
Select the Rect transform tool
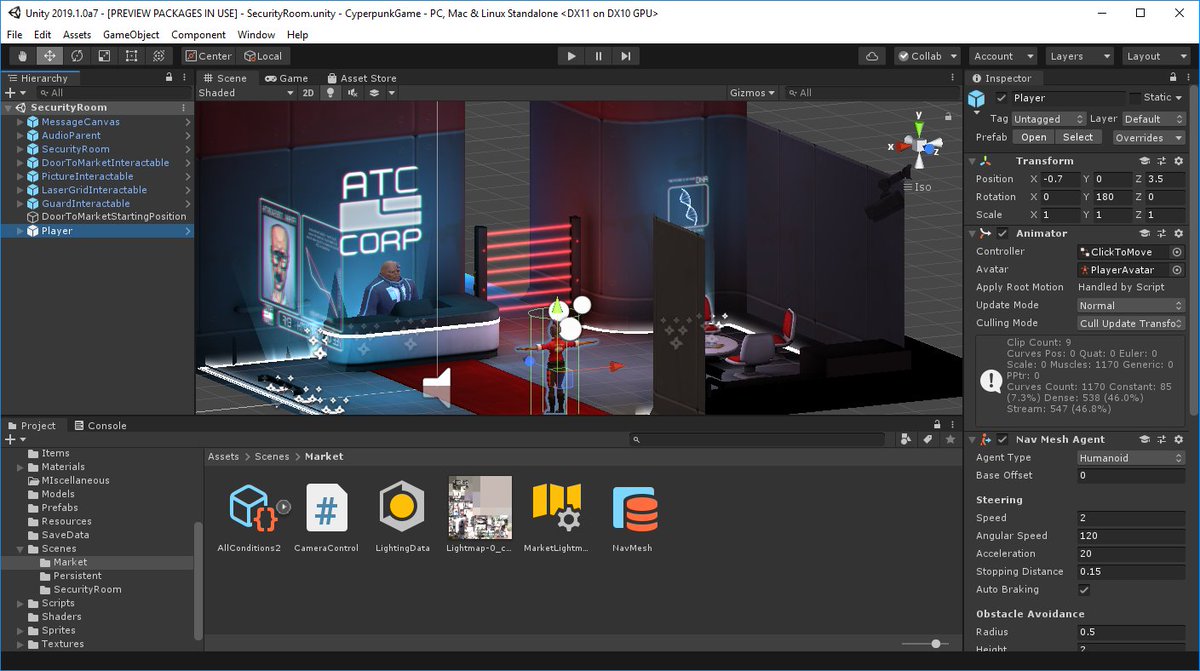(x=131, y=56)
